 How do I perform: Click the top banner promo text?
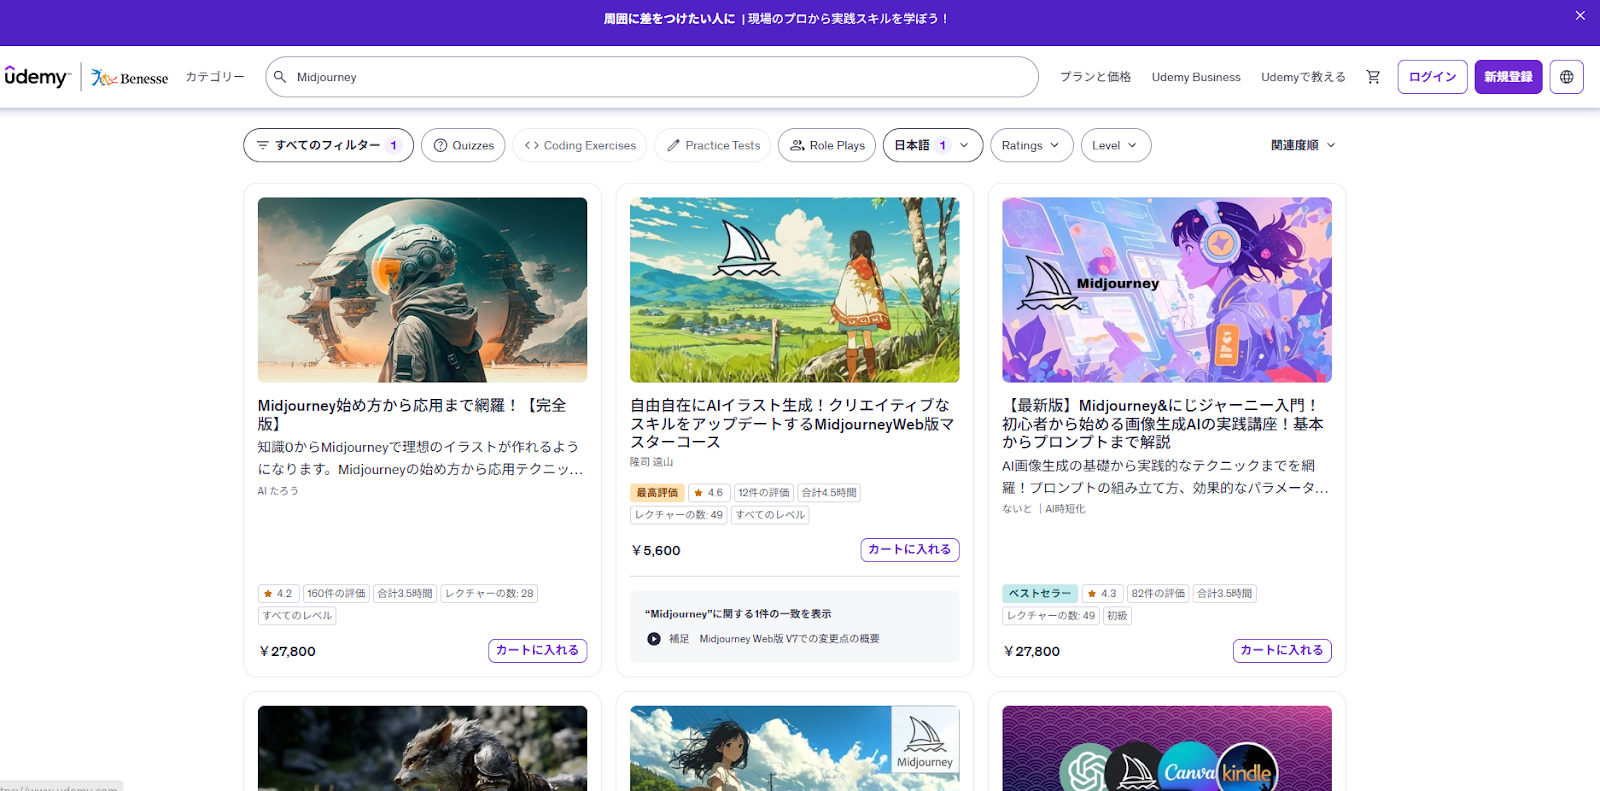pyautogui.click(x=776, y=18)
